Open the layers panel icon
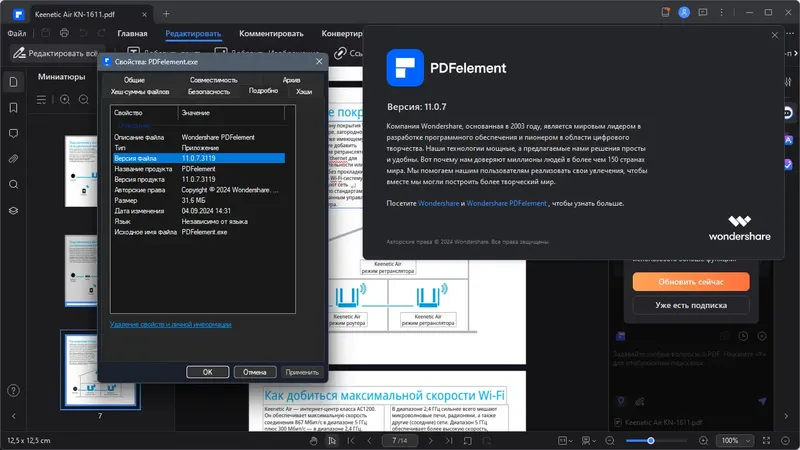Screen dimensions: 800x450 click(14, 211)
